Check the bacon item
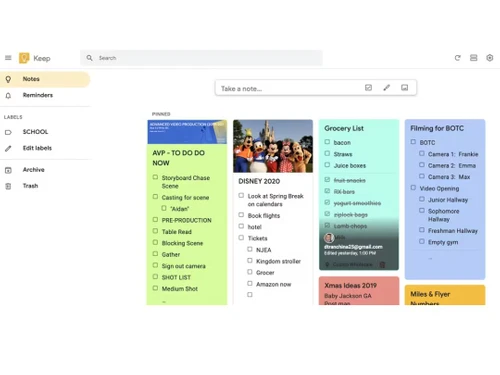The width and height of the screenshot is (500, 375). [327, 142]
